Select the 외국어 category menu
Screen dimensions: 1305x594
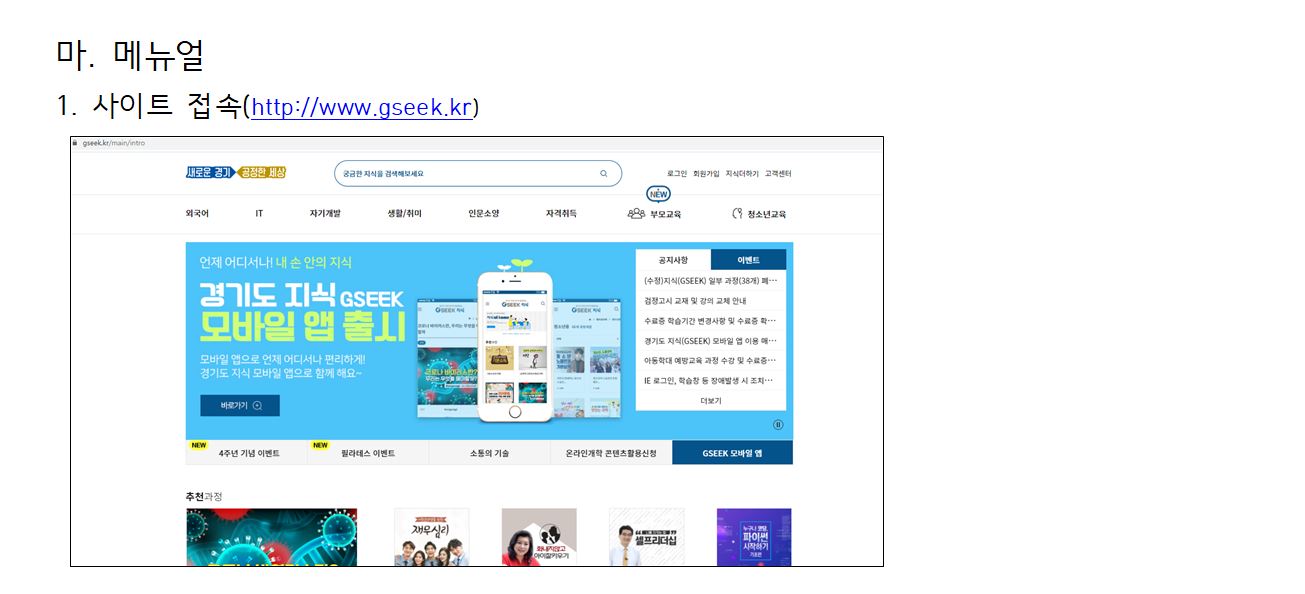click(197, 214)
